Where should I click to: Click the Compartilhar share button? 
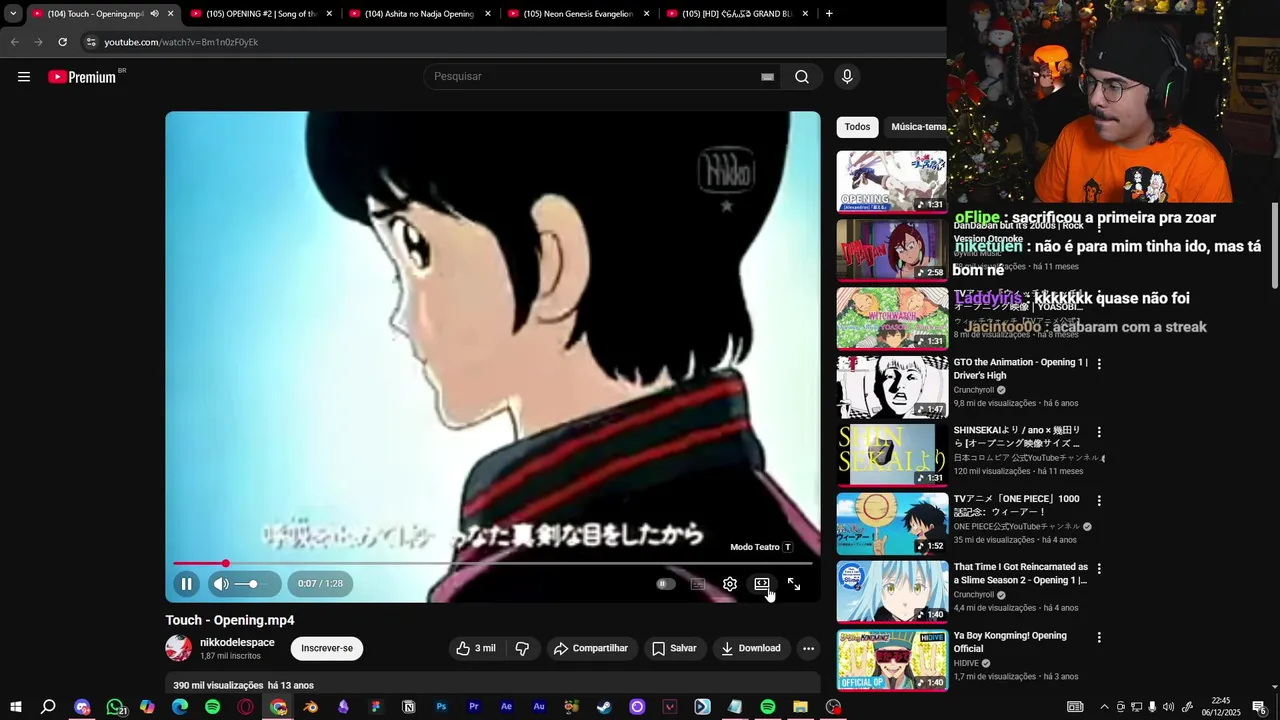tap(591, 648)
